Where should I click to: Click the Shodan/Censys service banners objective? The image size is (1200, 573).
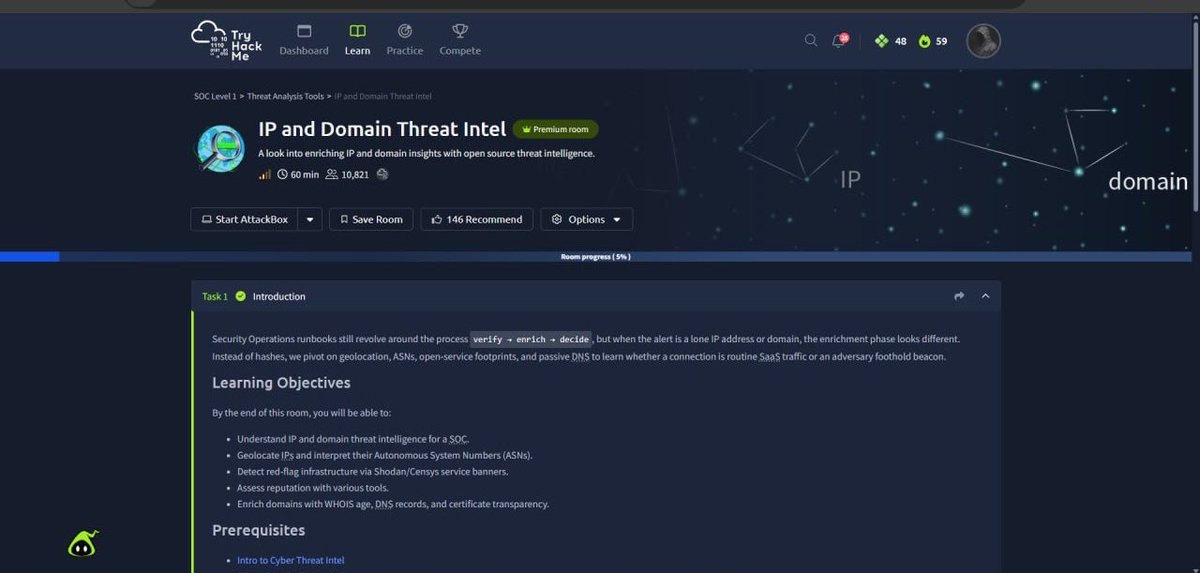point(373,471)
